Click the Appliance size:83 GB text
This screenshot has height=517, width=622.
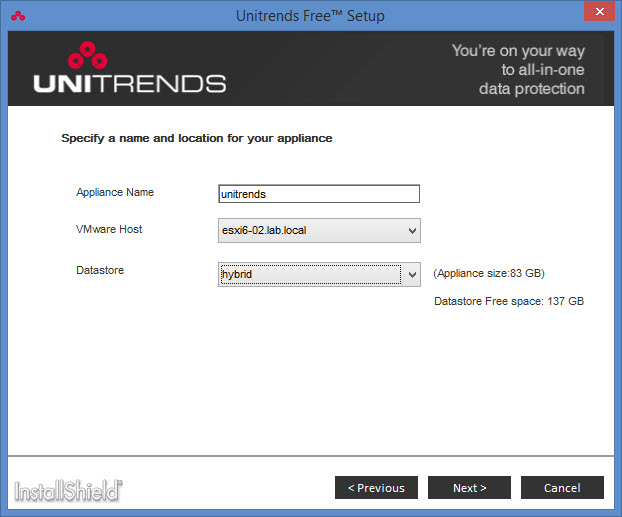click(489, 273)
